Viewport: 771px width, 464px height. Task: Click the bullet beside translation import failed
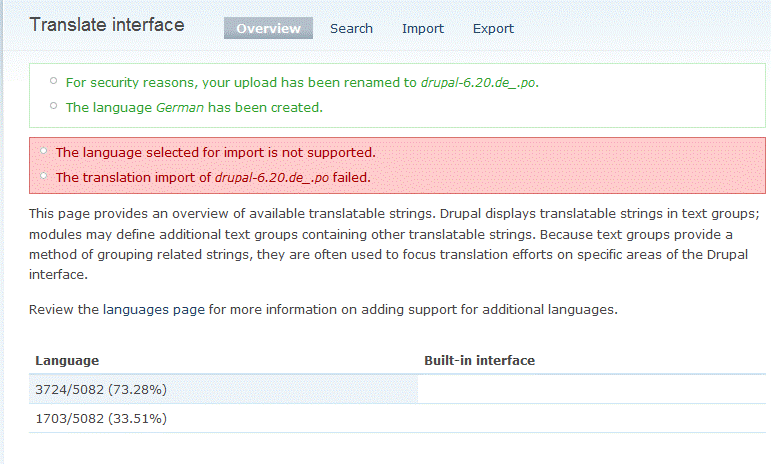(x=44, y=176)
